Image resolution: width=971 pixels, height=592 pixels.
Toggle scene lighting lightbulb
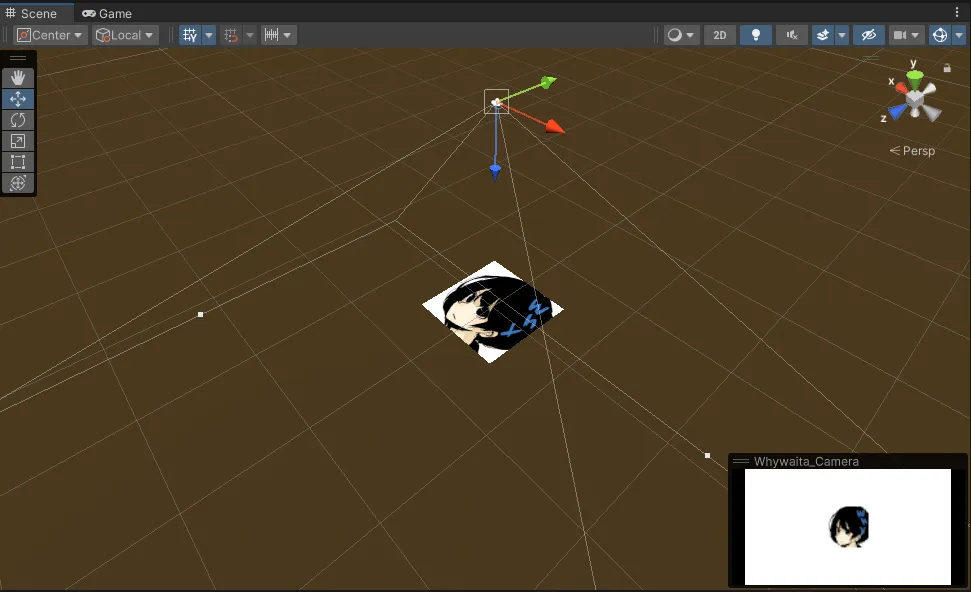click(x=755, y=35)
